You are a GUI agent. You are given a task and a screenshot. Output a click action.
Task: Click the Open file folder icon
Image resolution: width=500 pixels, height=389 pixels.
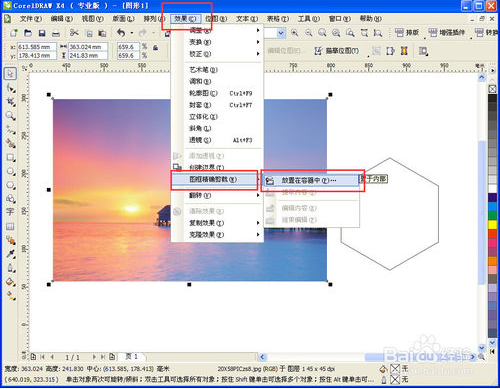28,33
